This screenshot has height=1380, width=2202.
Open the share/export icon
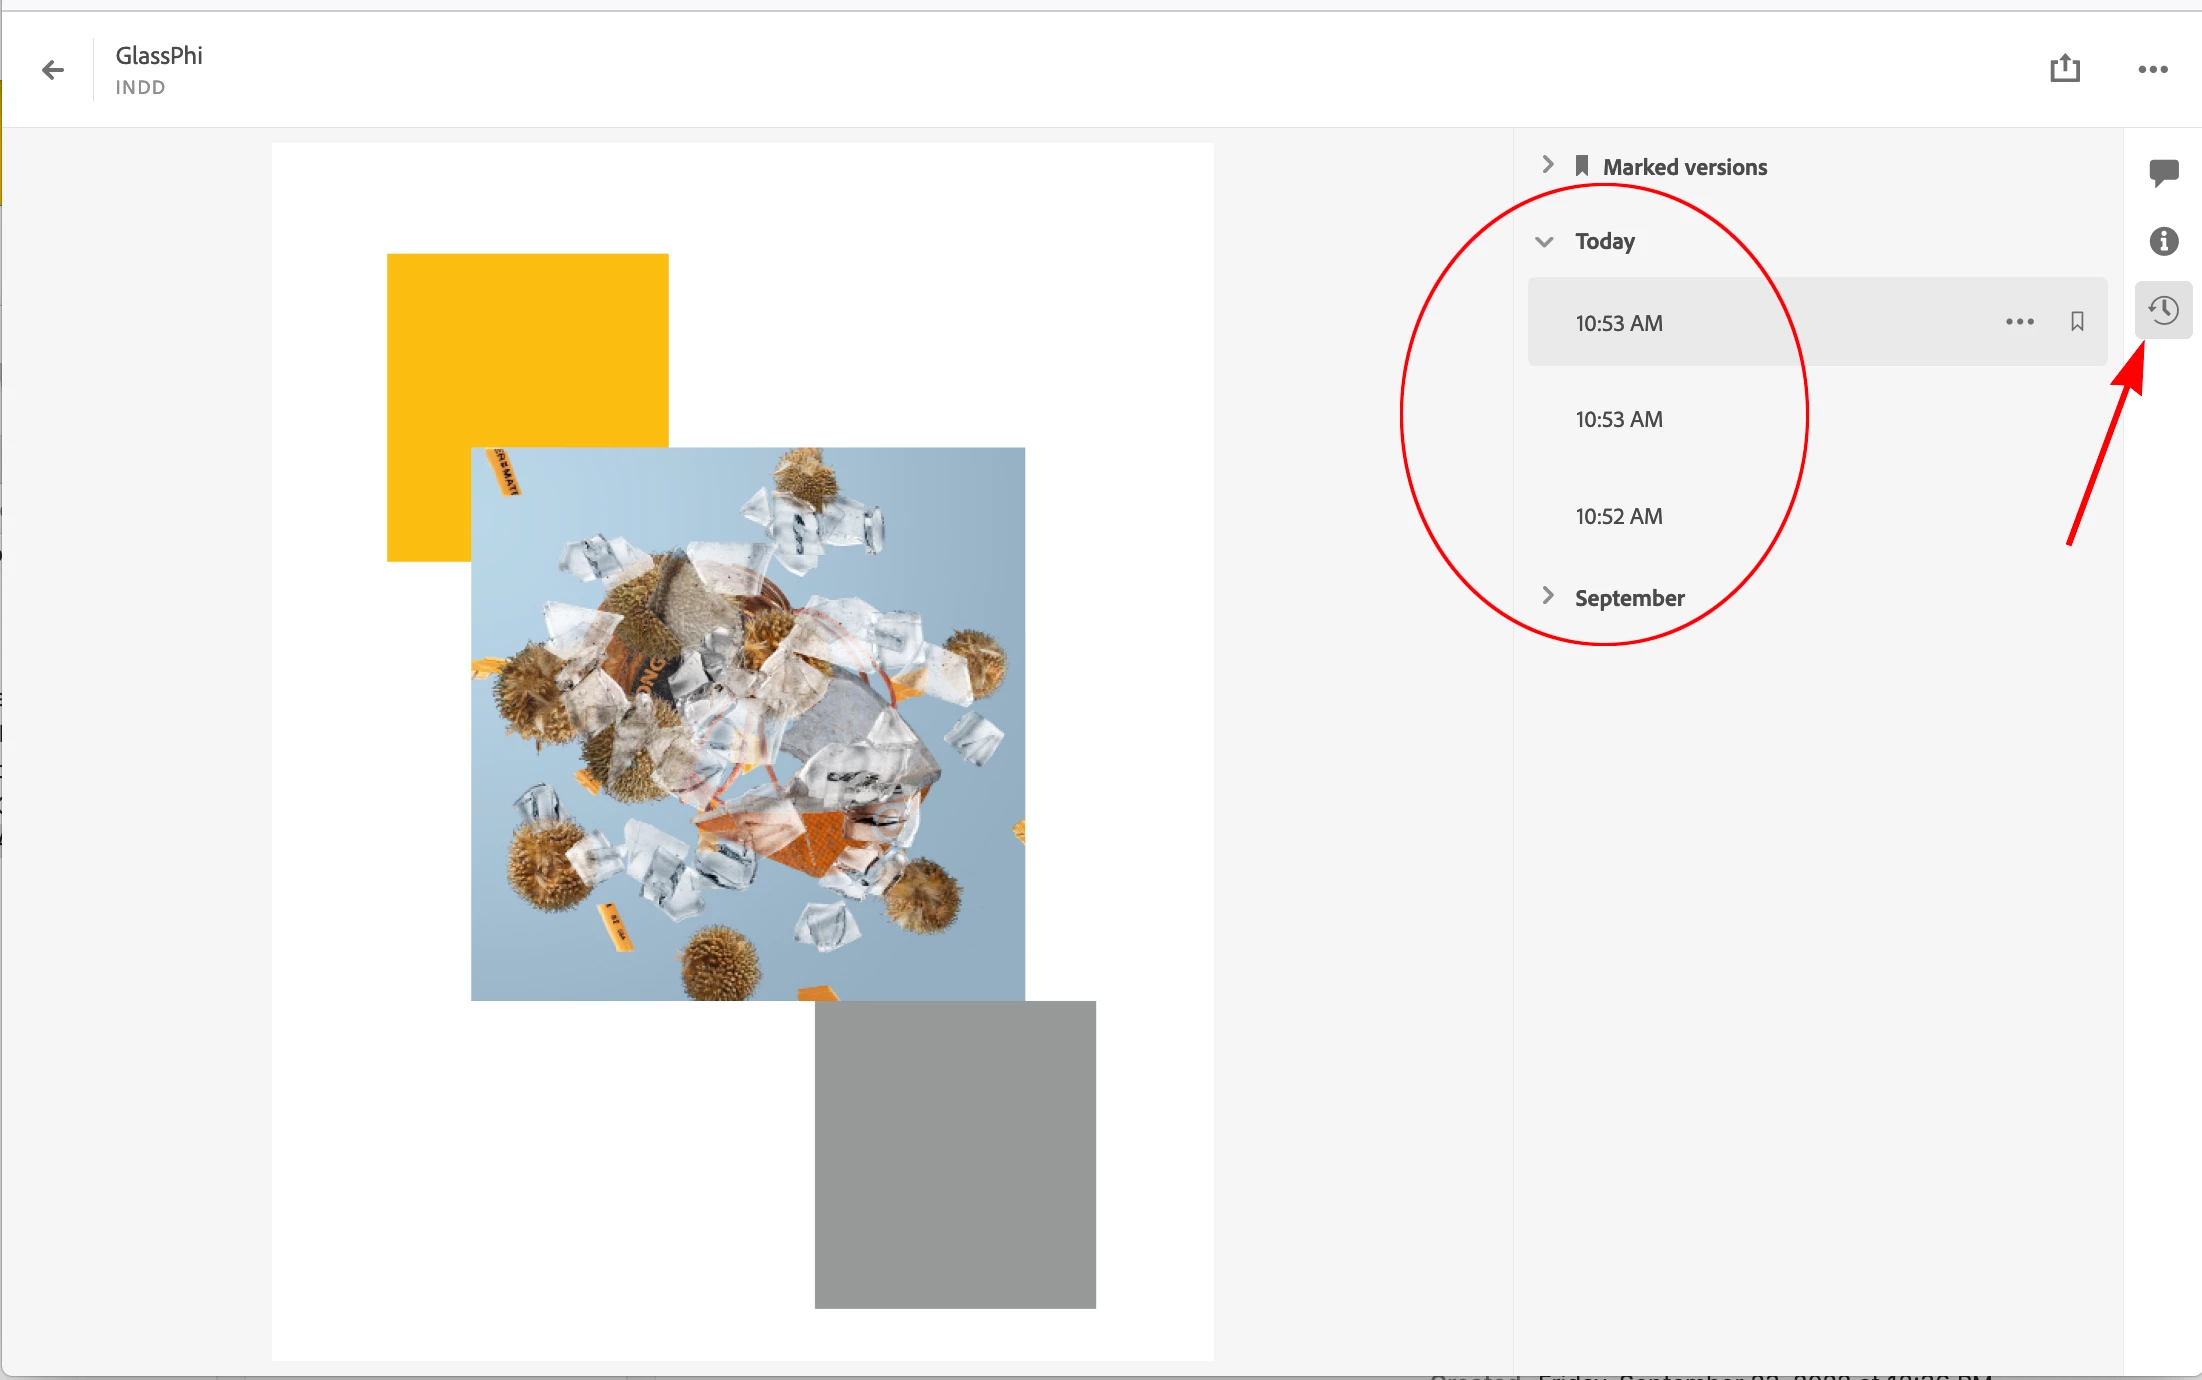click(2064, 69)
